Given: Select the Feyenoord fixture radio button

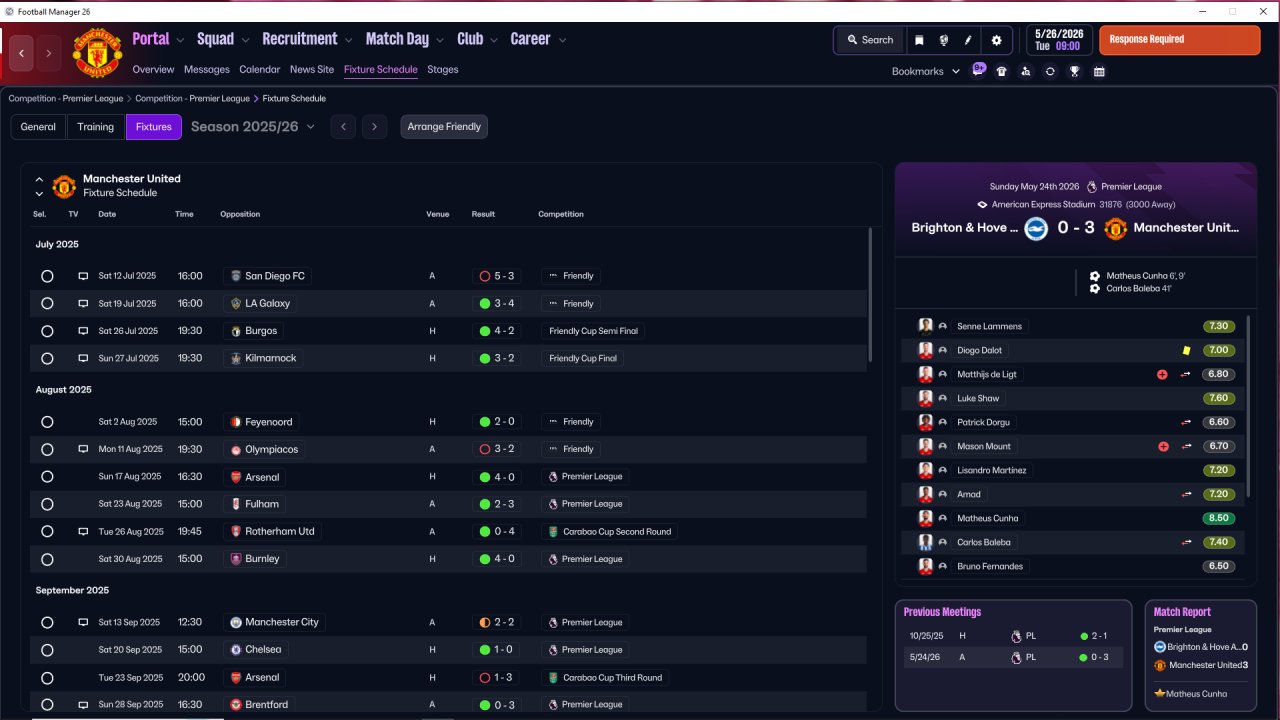Looking at the screenshot, I should 47,422.
